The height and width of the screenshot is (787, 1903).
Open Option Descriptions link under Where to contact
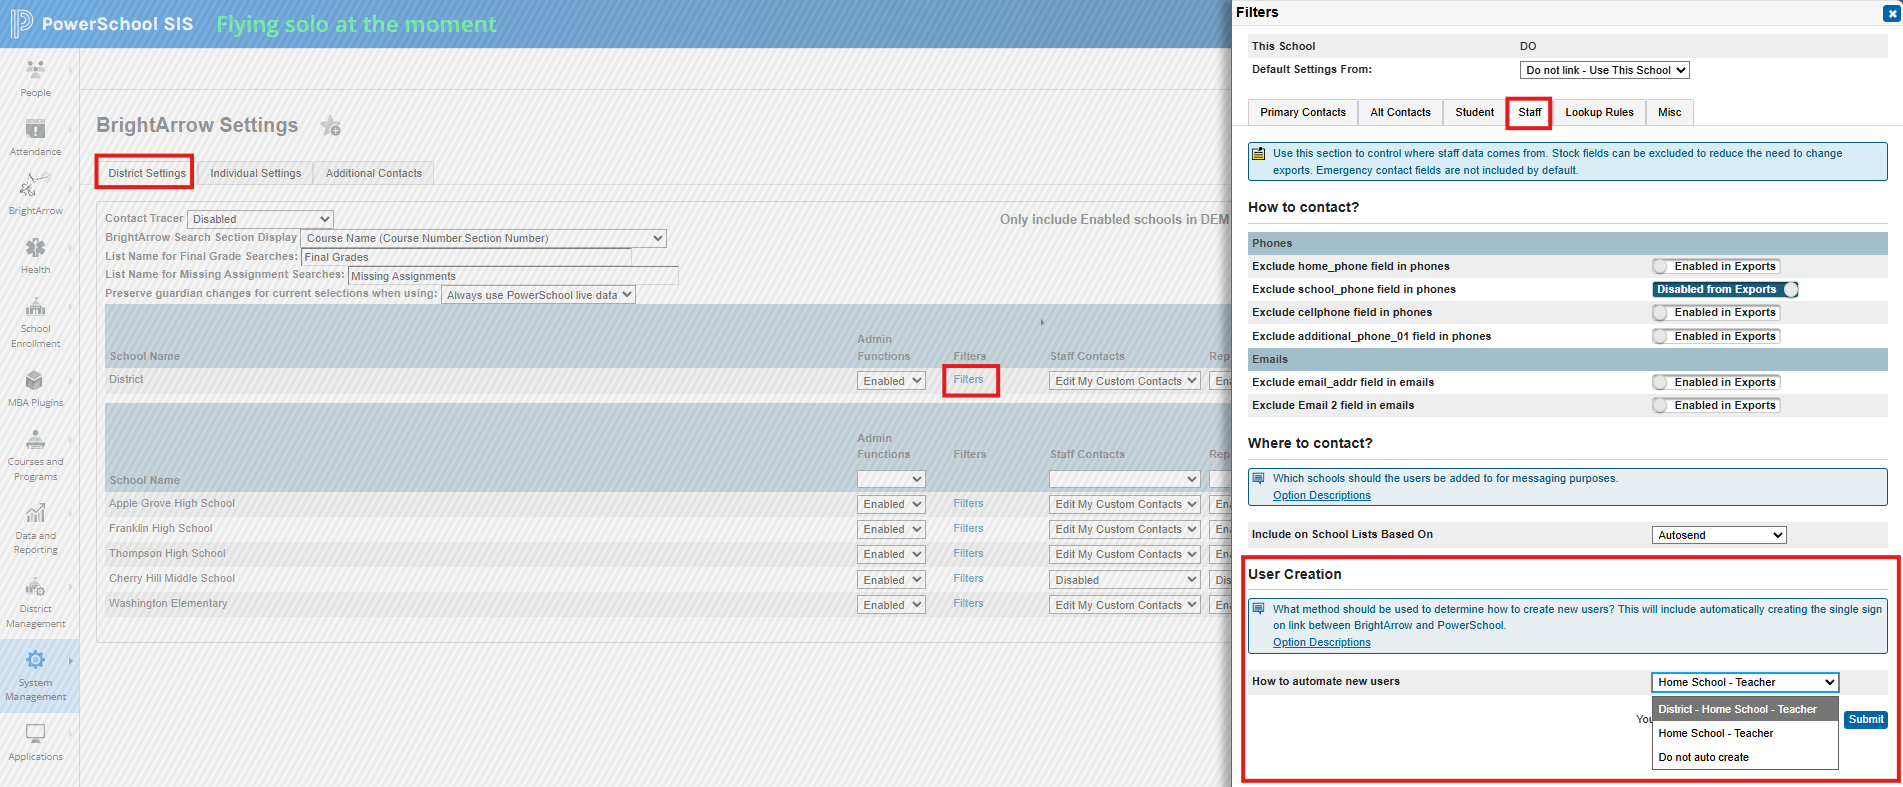1321,495
